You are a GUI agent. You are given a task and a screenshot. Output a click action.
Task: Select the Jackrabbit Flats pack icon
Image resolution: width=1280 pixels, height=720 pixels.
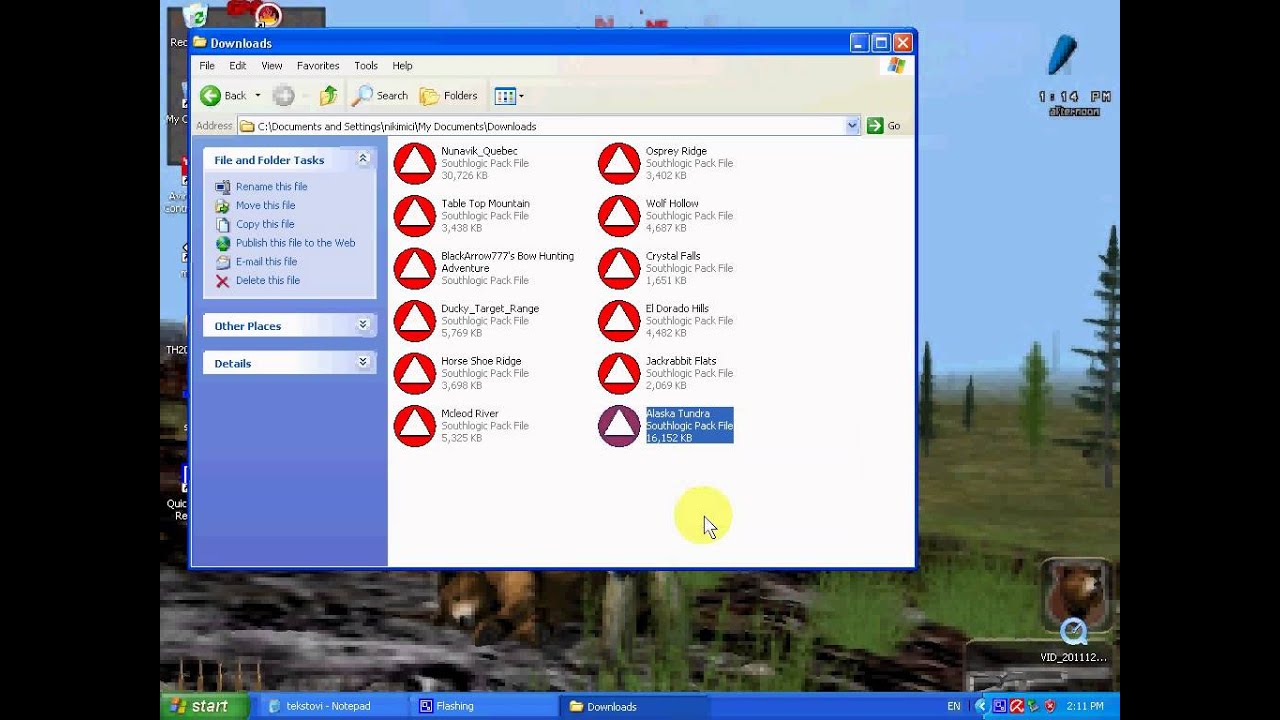pos(619,373)
